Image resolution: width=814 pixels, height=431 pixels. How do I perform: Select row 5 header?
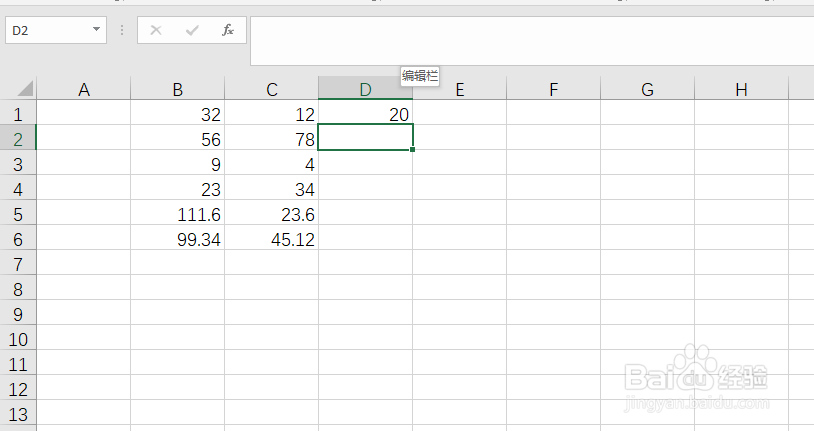tap(18, 212)
